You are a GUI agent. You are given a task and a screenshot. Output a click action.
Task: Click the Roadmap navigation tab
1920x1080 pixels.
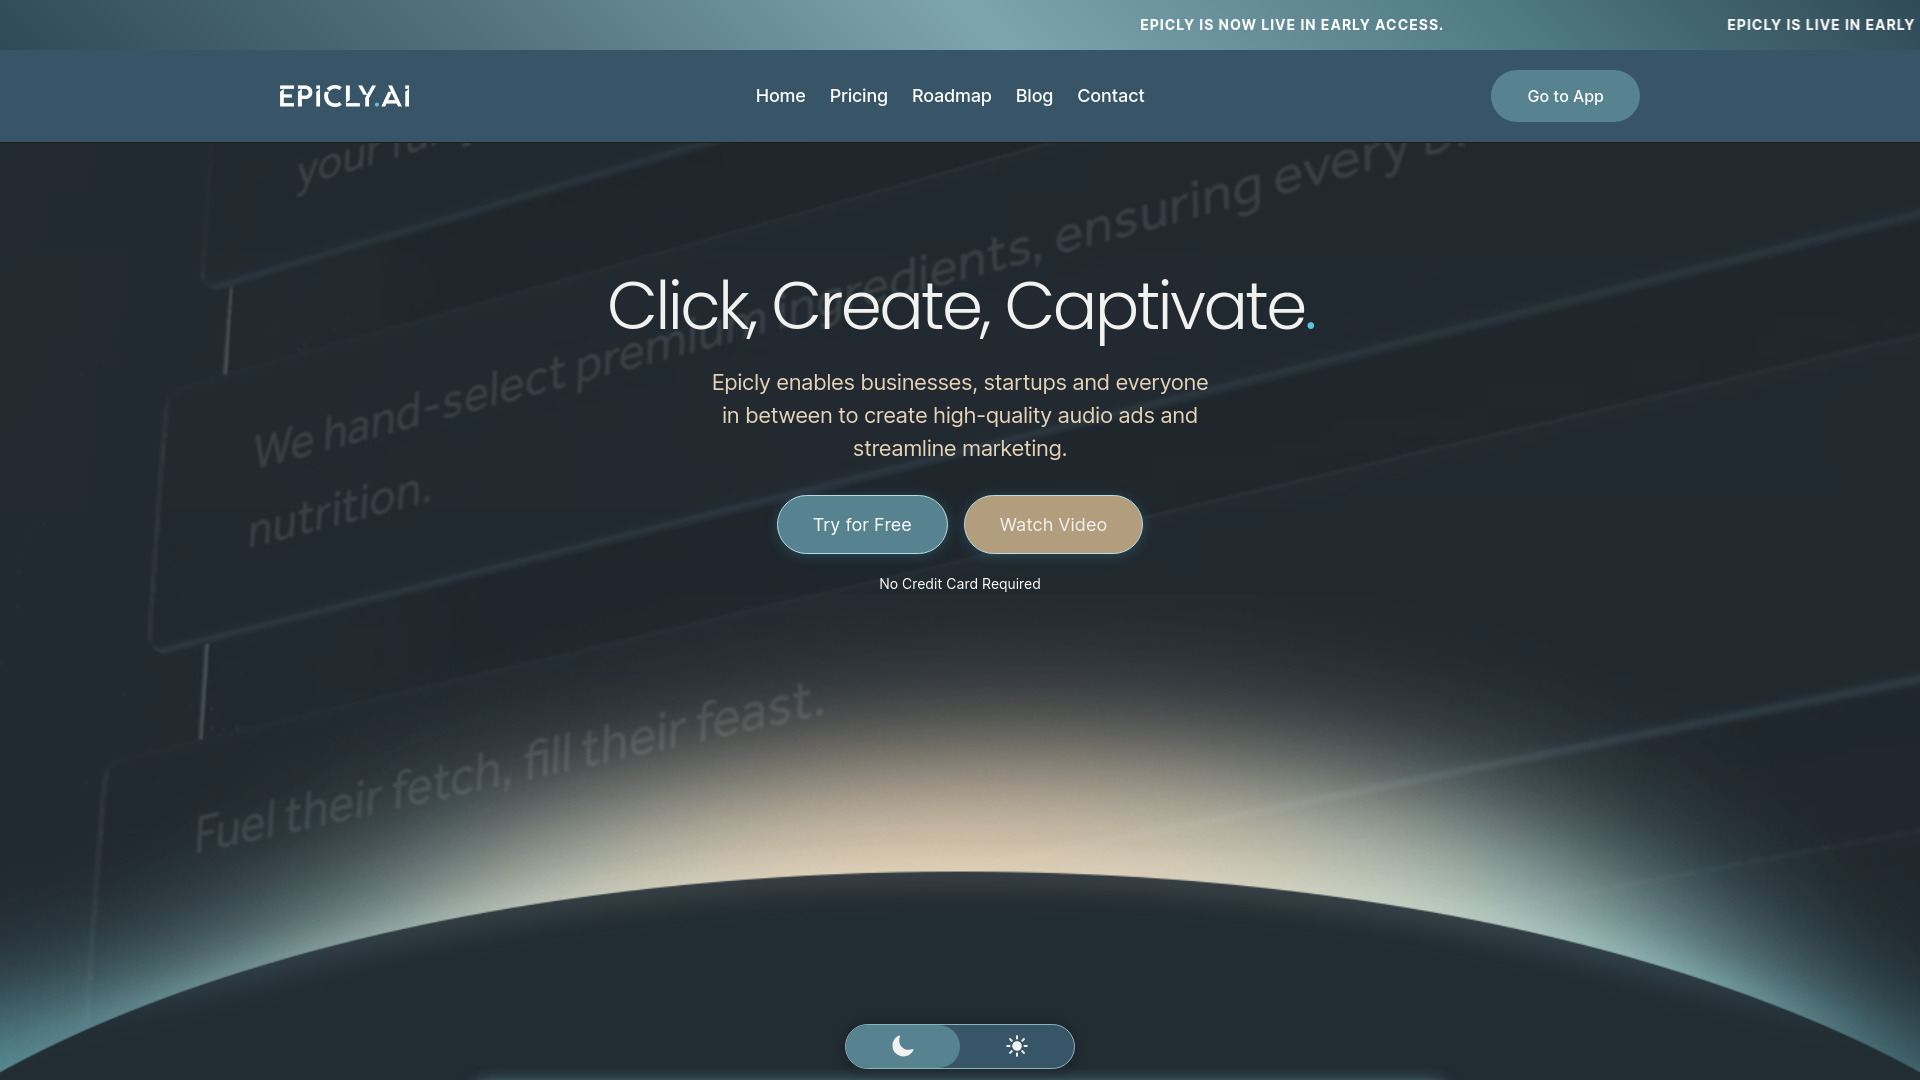tap(951, 95)
